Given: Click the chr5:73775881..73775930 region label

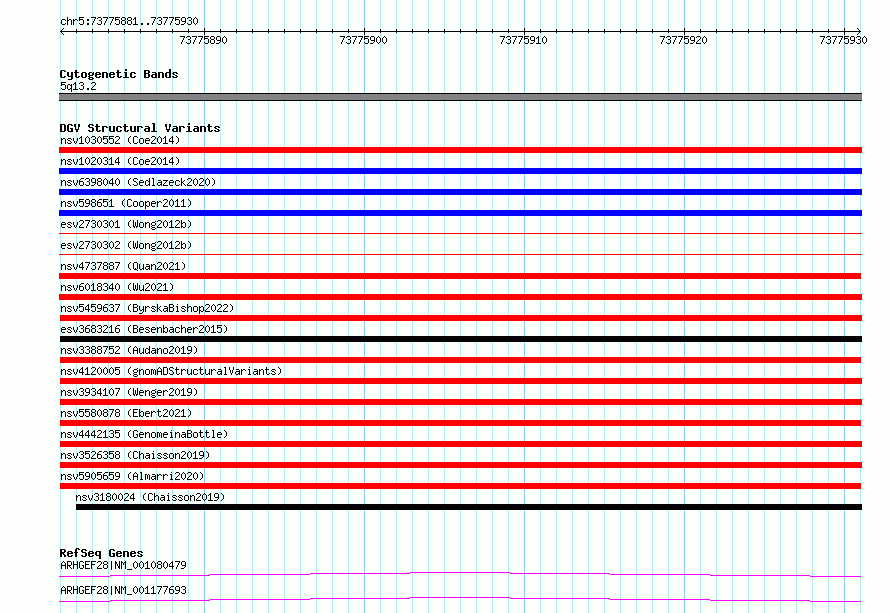Looking at the screenshot, I should 129,22.
